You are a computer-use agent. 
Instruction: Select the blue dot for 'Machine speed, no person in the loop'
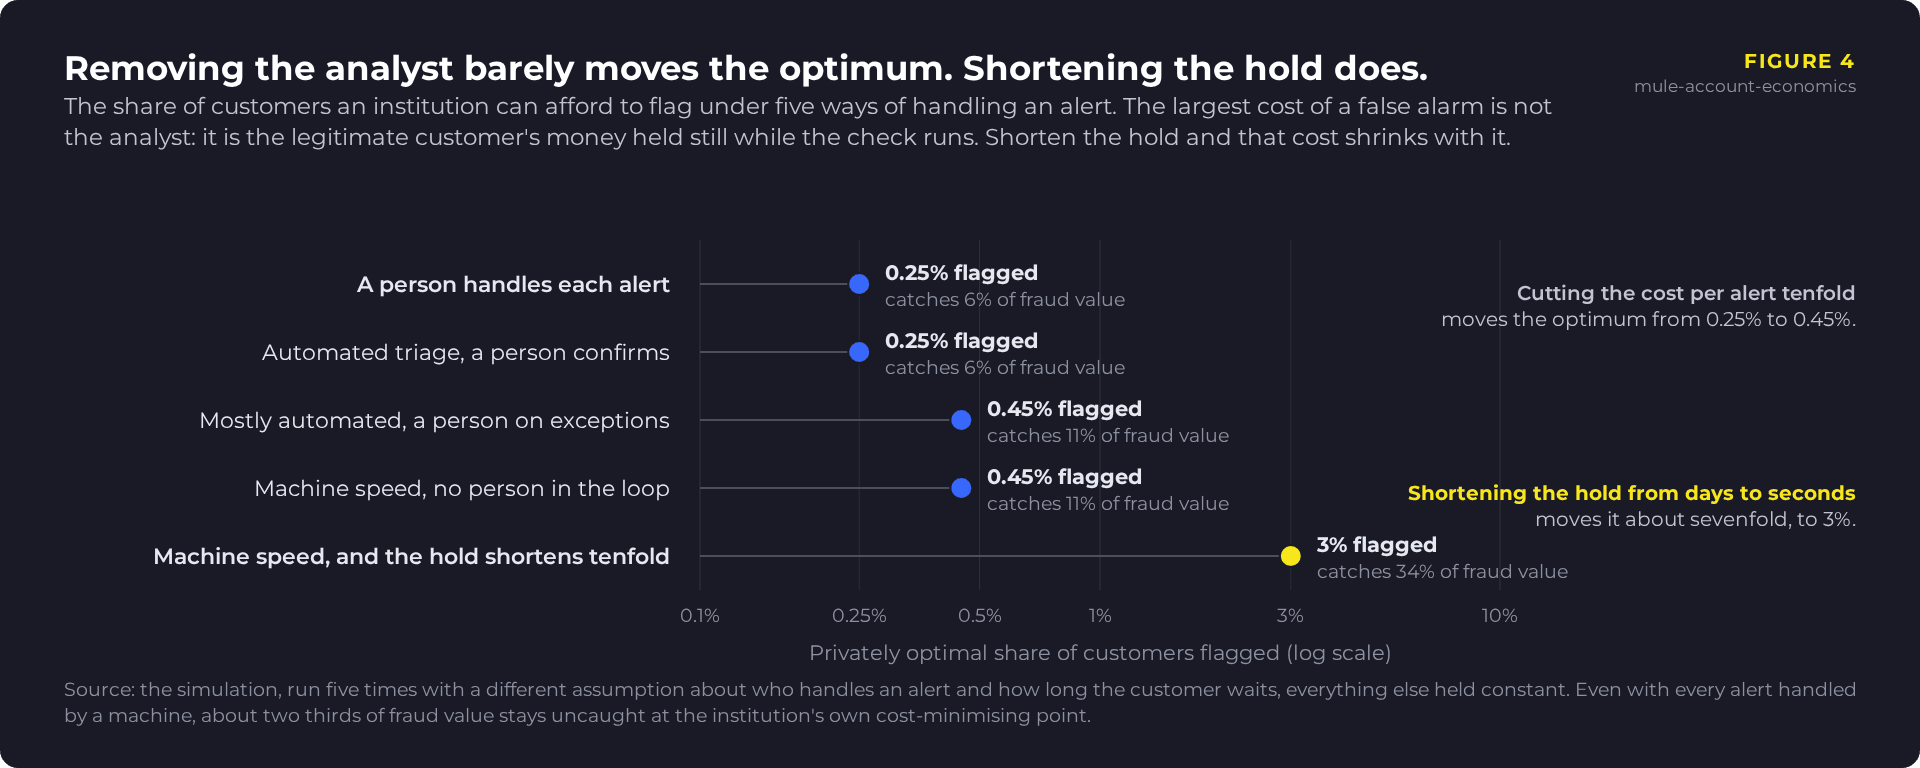click(x=961, y=488)
